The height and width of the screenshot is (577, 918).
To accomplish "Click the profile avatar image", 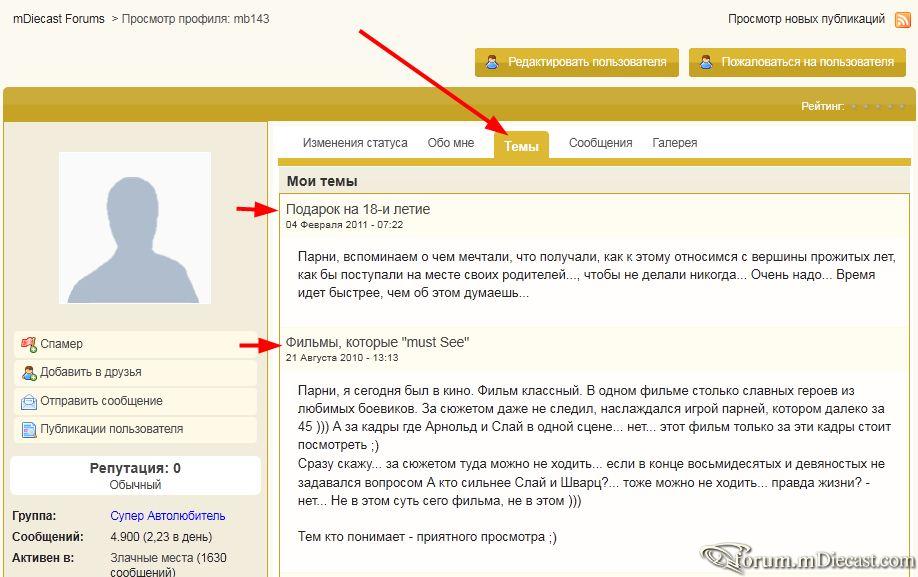I will [x=135, y=228].
